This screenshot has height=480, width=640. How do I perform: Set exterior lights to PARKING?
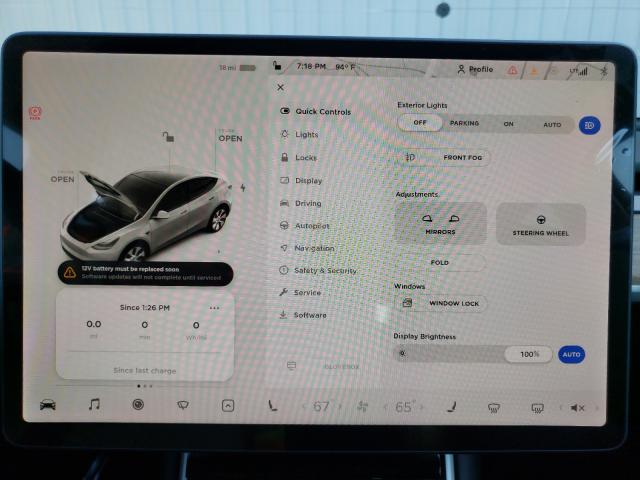point(464,123)
